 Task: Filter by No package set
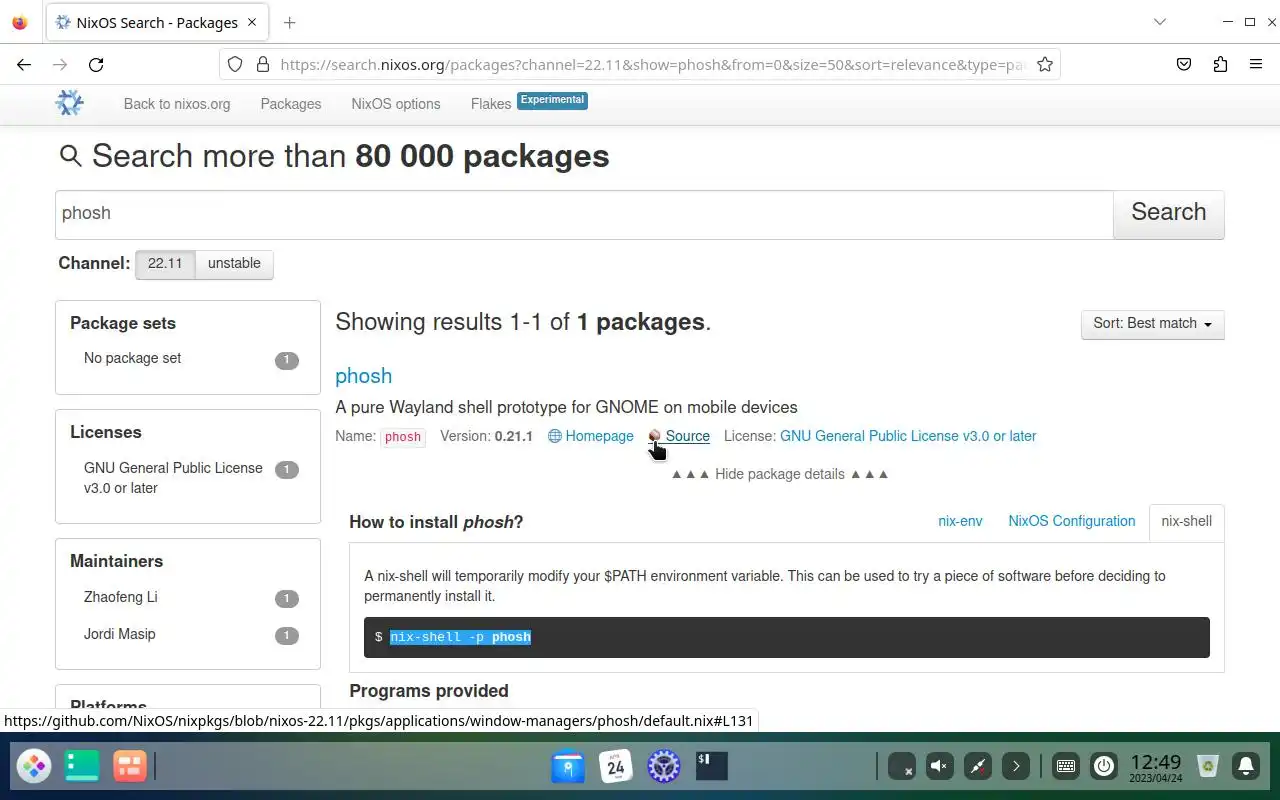(x=190, y=359)
